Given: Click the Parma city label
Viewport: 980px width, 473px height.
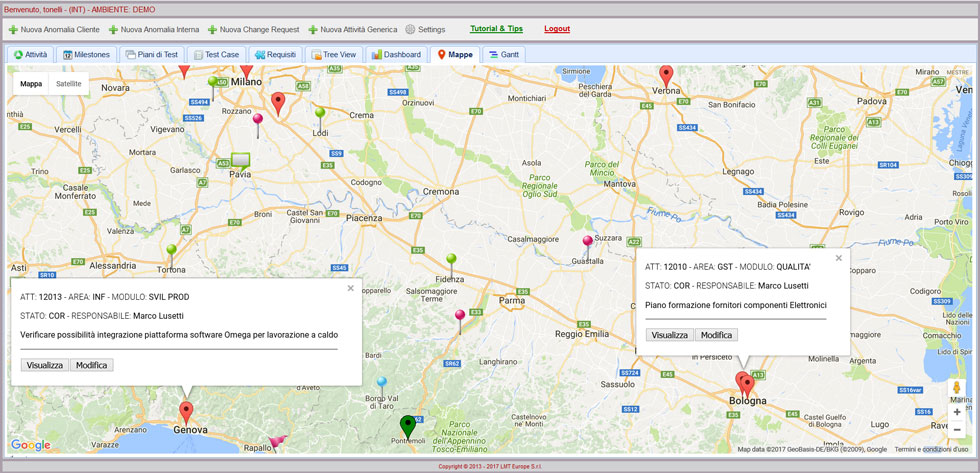Looking at the screenshot, I should [x=511, y=301].
